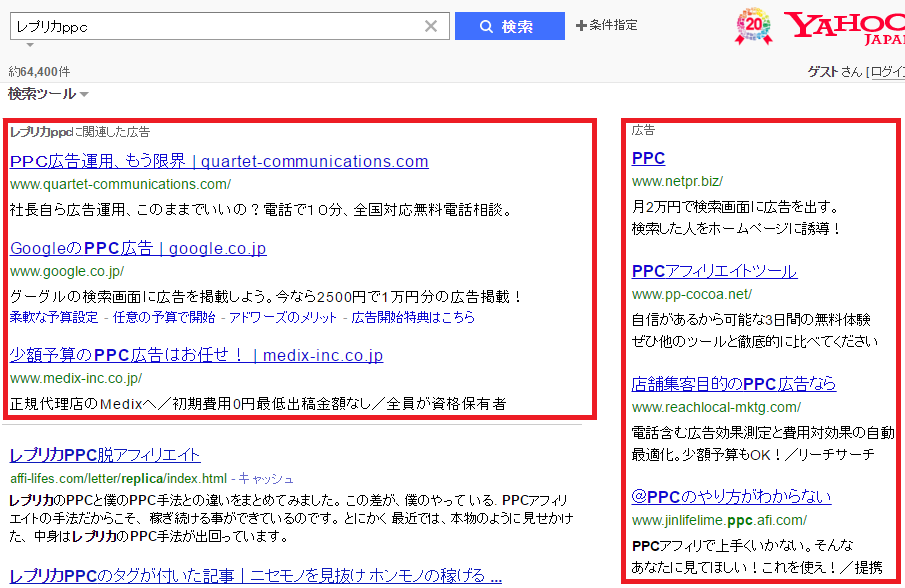Click the www.google.co.jp/ URL text
This screenshot has height=588, width=905.
pos(67,271)
